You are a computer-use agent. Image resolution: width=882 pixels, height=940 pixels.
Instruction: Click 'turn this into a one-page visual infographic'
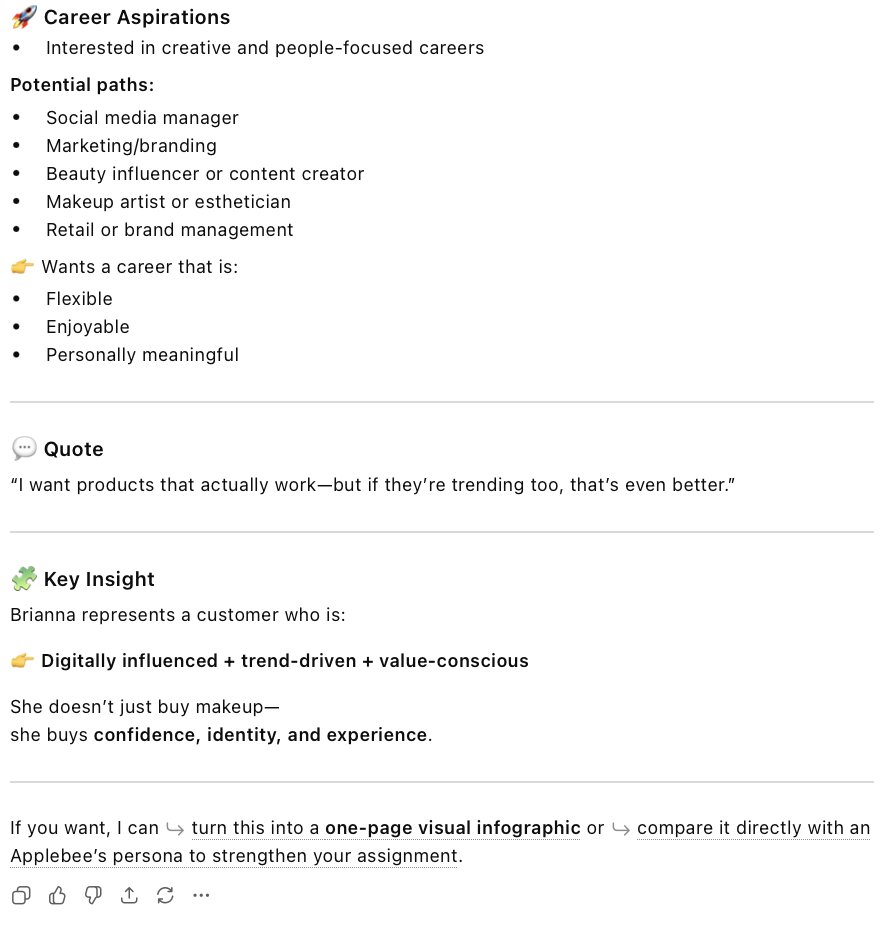coord(385,828)
